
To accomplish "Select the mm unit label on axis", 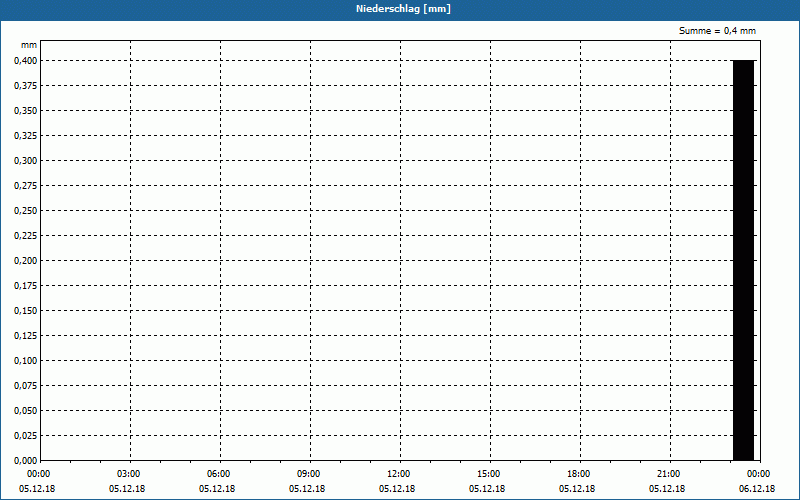I will (29, 45).
